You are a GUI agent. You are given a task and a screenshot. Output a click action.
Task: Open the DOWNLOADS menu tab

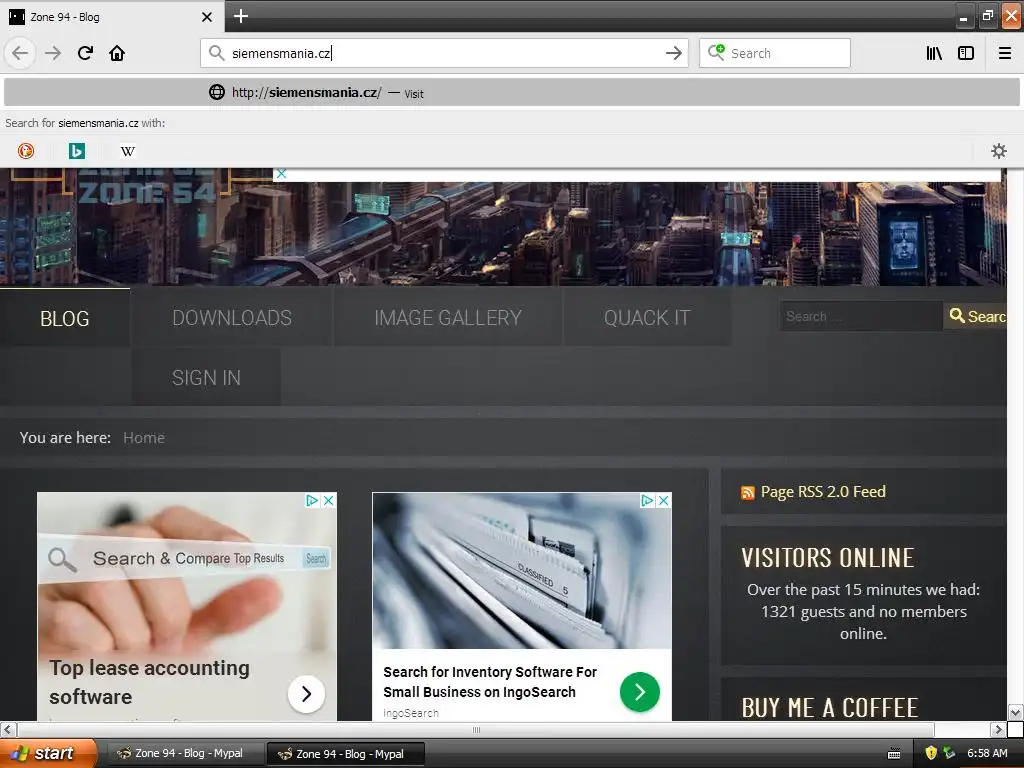(232, 318)
